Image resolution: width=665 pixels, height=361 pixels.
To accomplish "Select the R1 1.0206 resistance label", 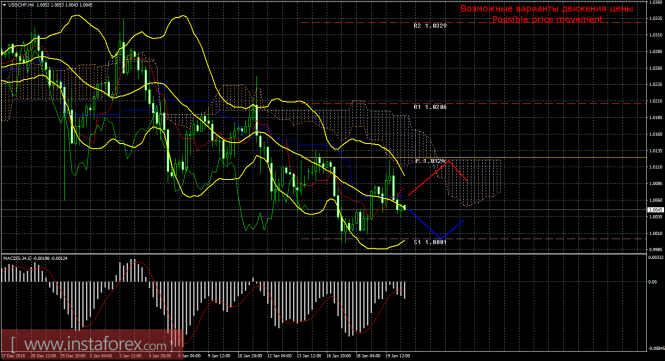I will (x=430, y=107).
